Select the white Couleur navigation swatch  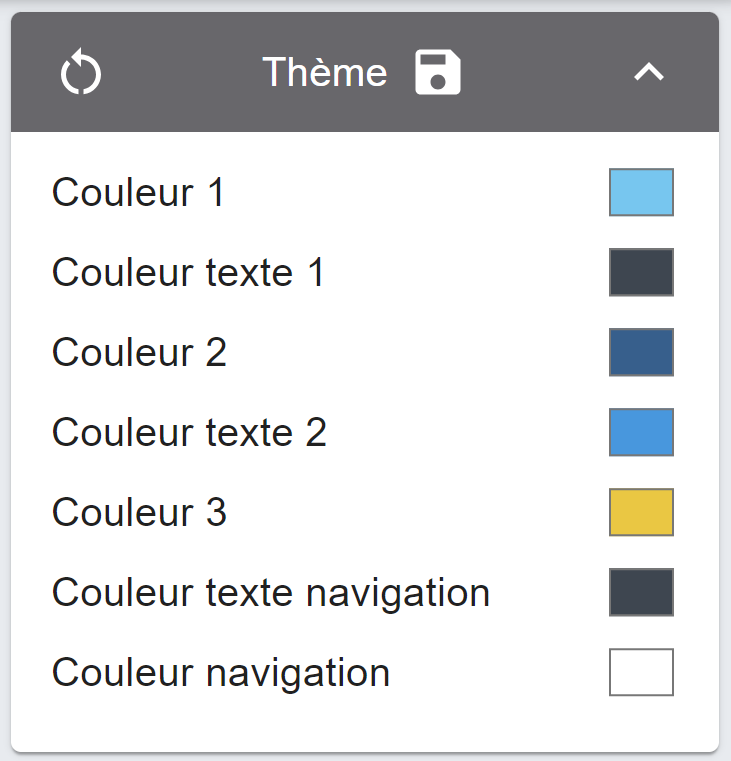click(x=641, y=672)
